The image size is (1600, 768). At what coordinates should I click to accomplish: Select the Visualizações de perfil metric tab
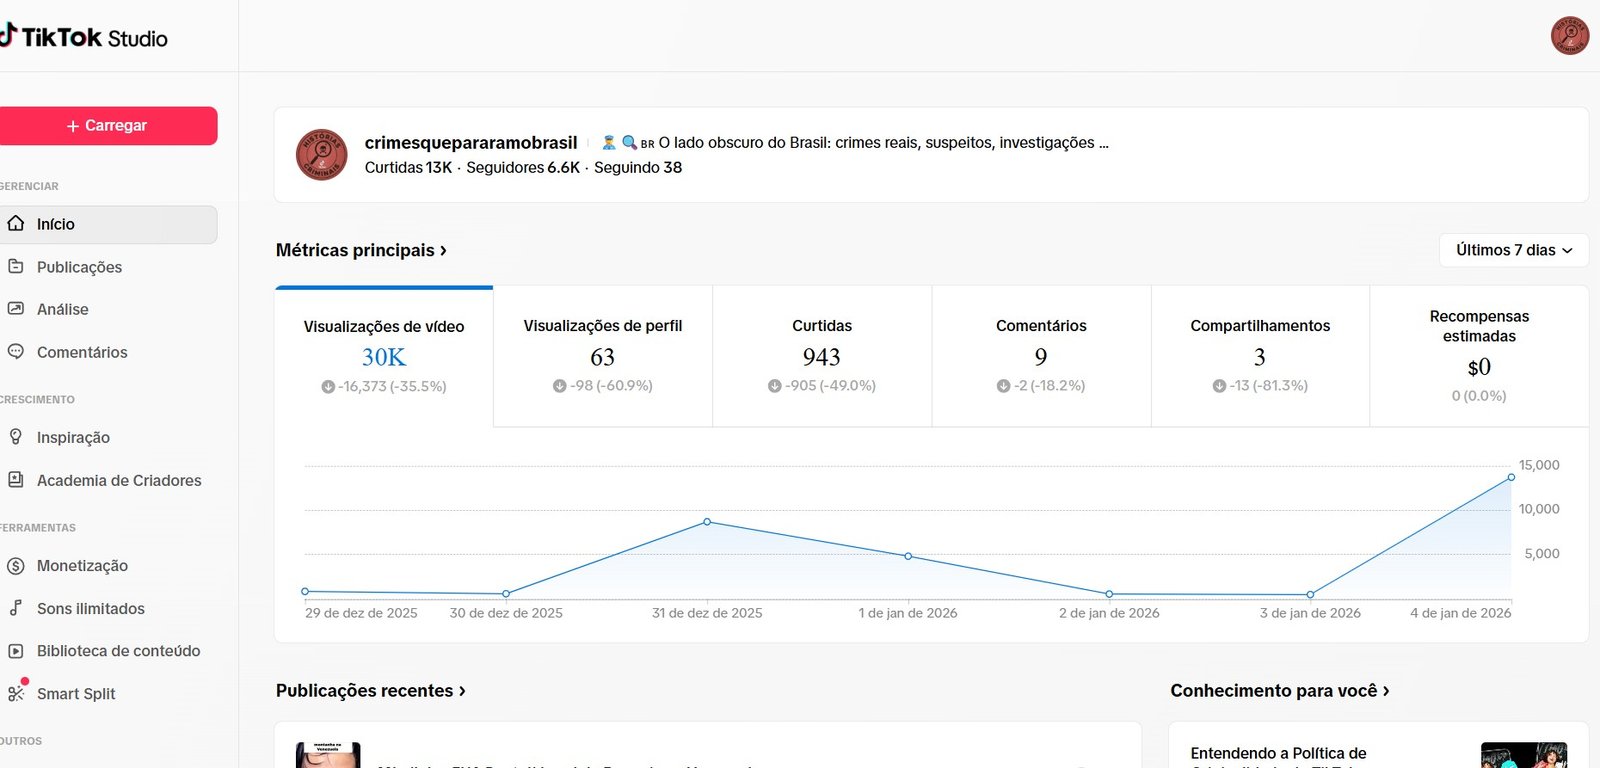(602, 356)
